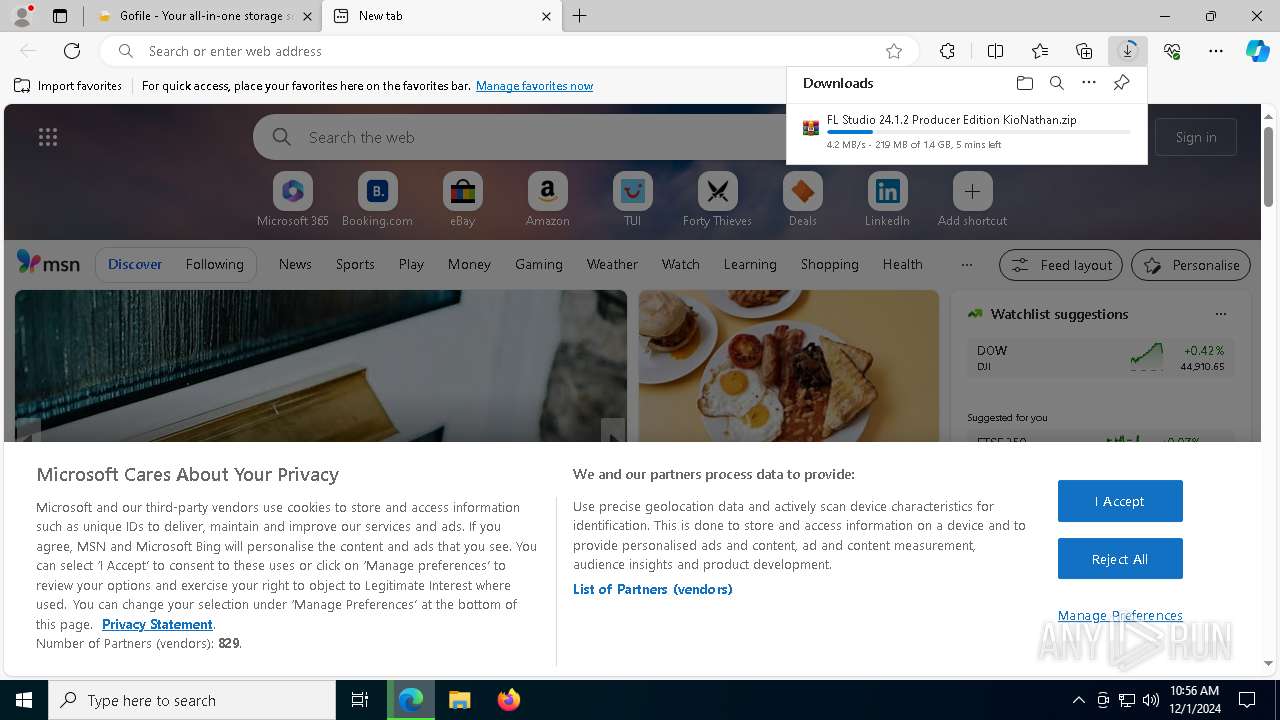Open TUI shortcut tile
This screenshot has height=720, width=1280.
(x=632, y=199)
